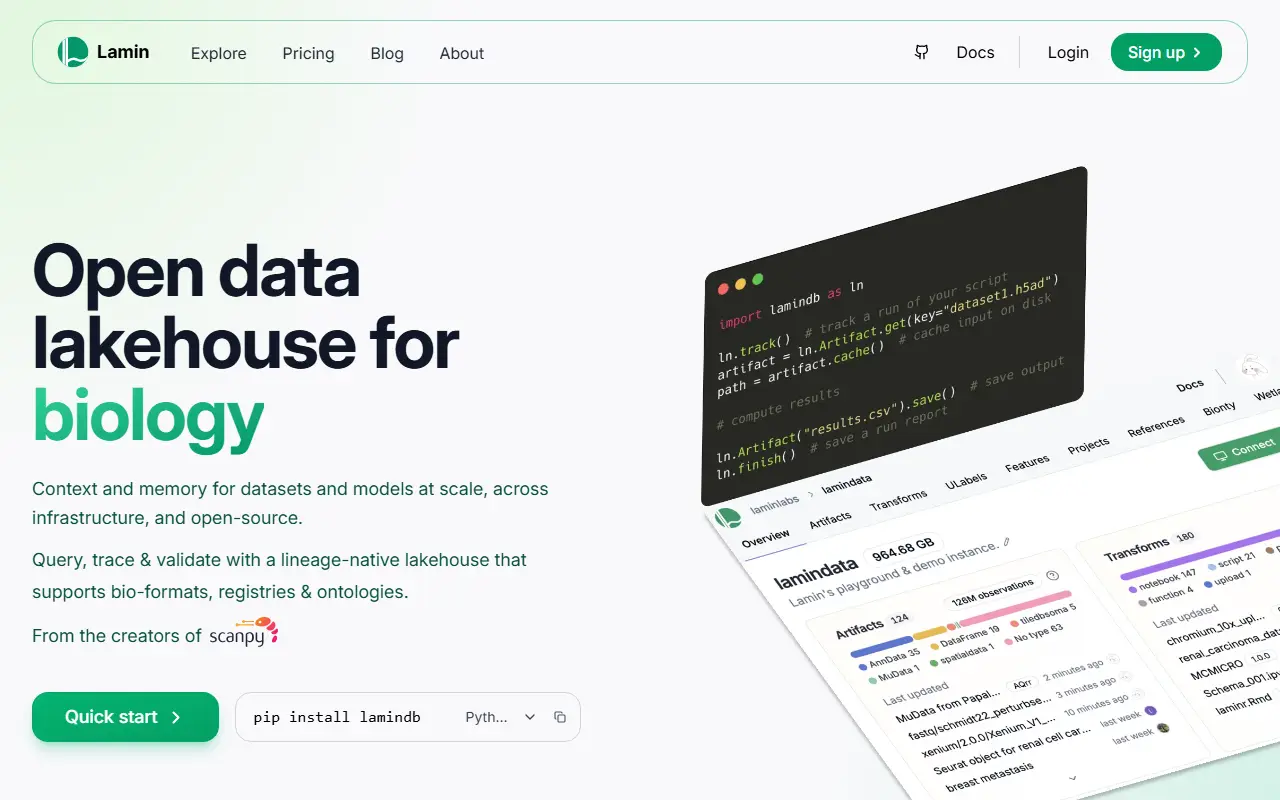The image size is (1280, 800).
Task: Switch to the ULabels tab in the preview
Action: [x=966, y=479]
